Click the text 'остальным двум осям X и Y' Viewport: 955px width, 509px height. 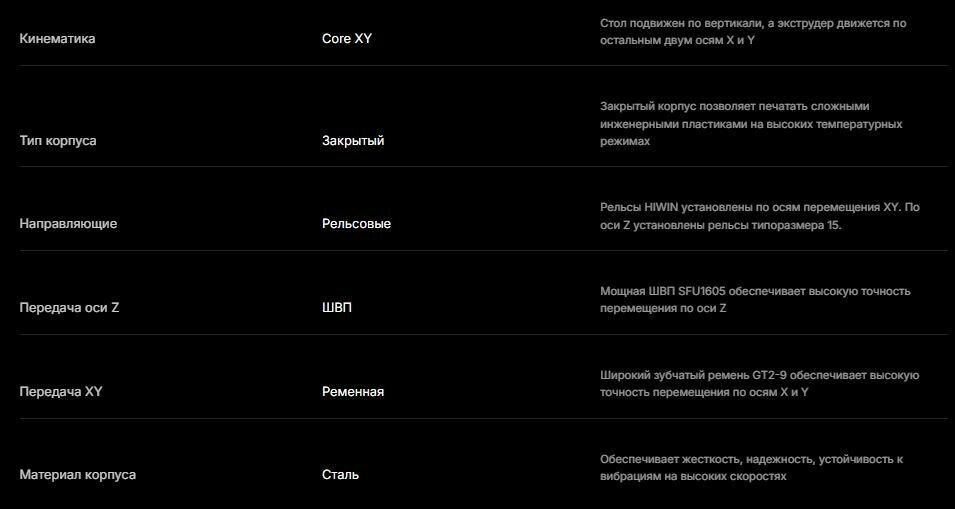pyautogui.click(x=678, y=40)
